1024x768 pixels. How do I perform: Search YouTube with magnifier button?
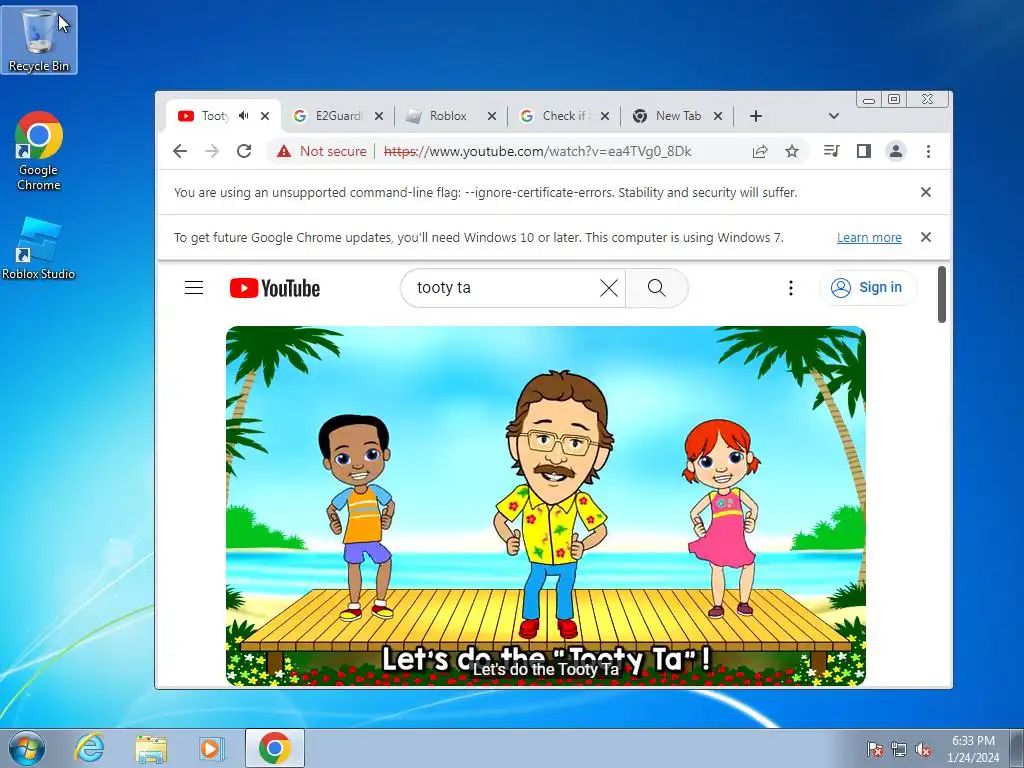pos(656,288)
